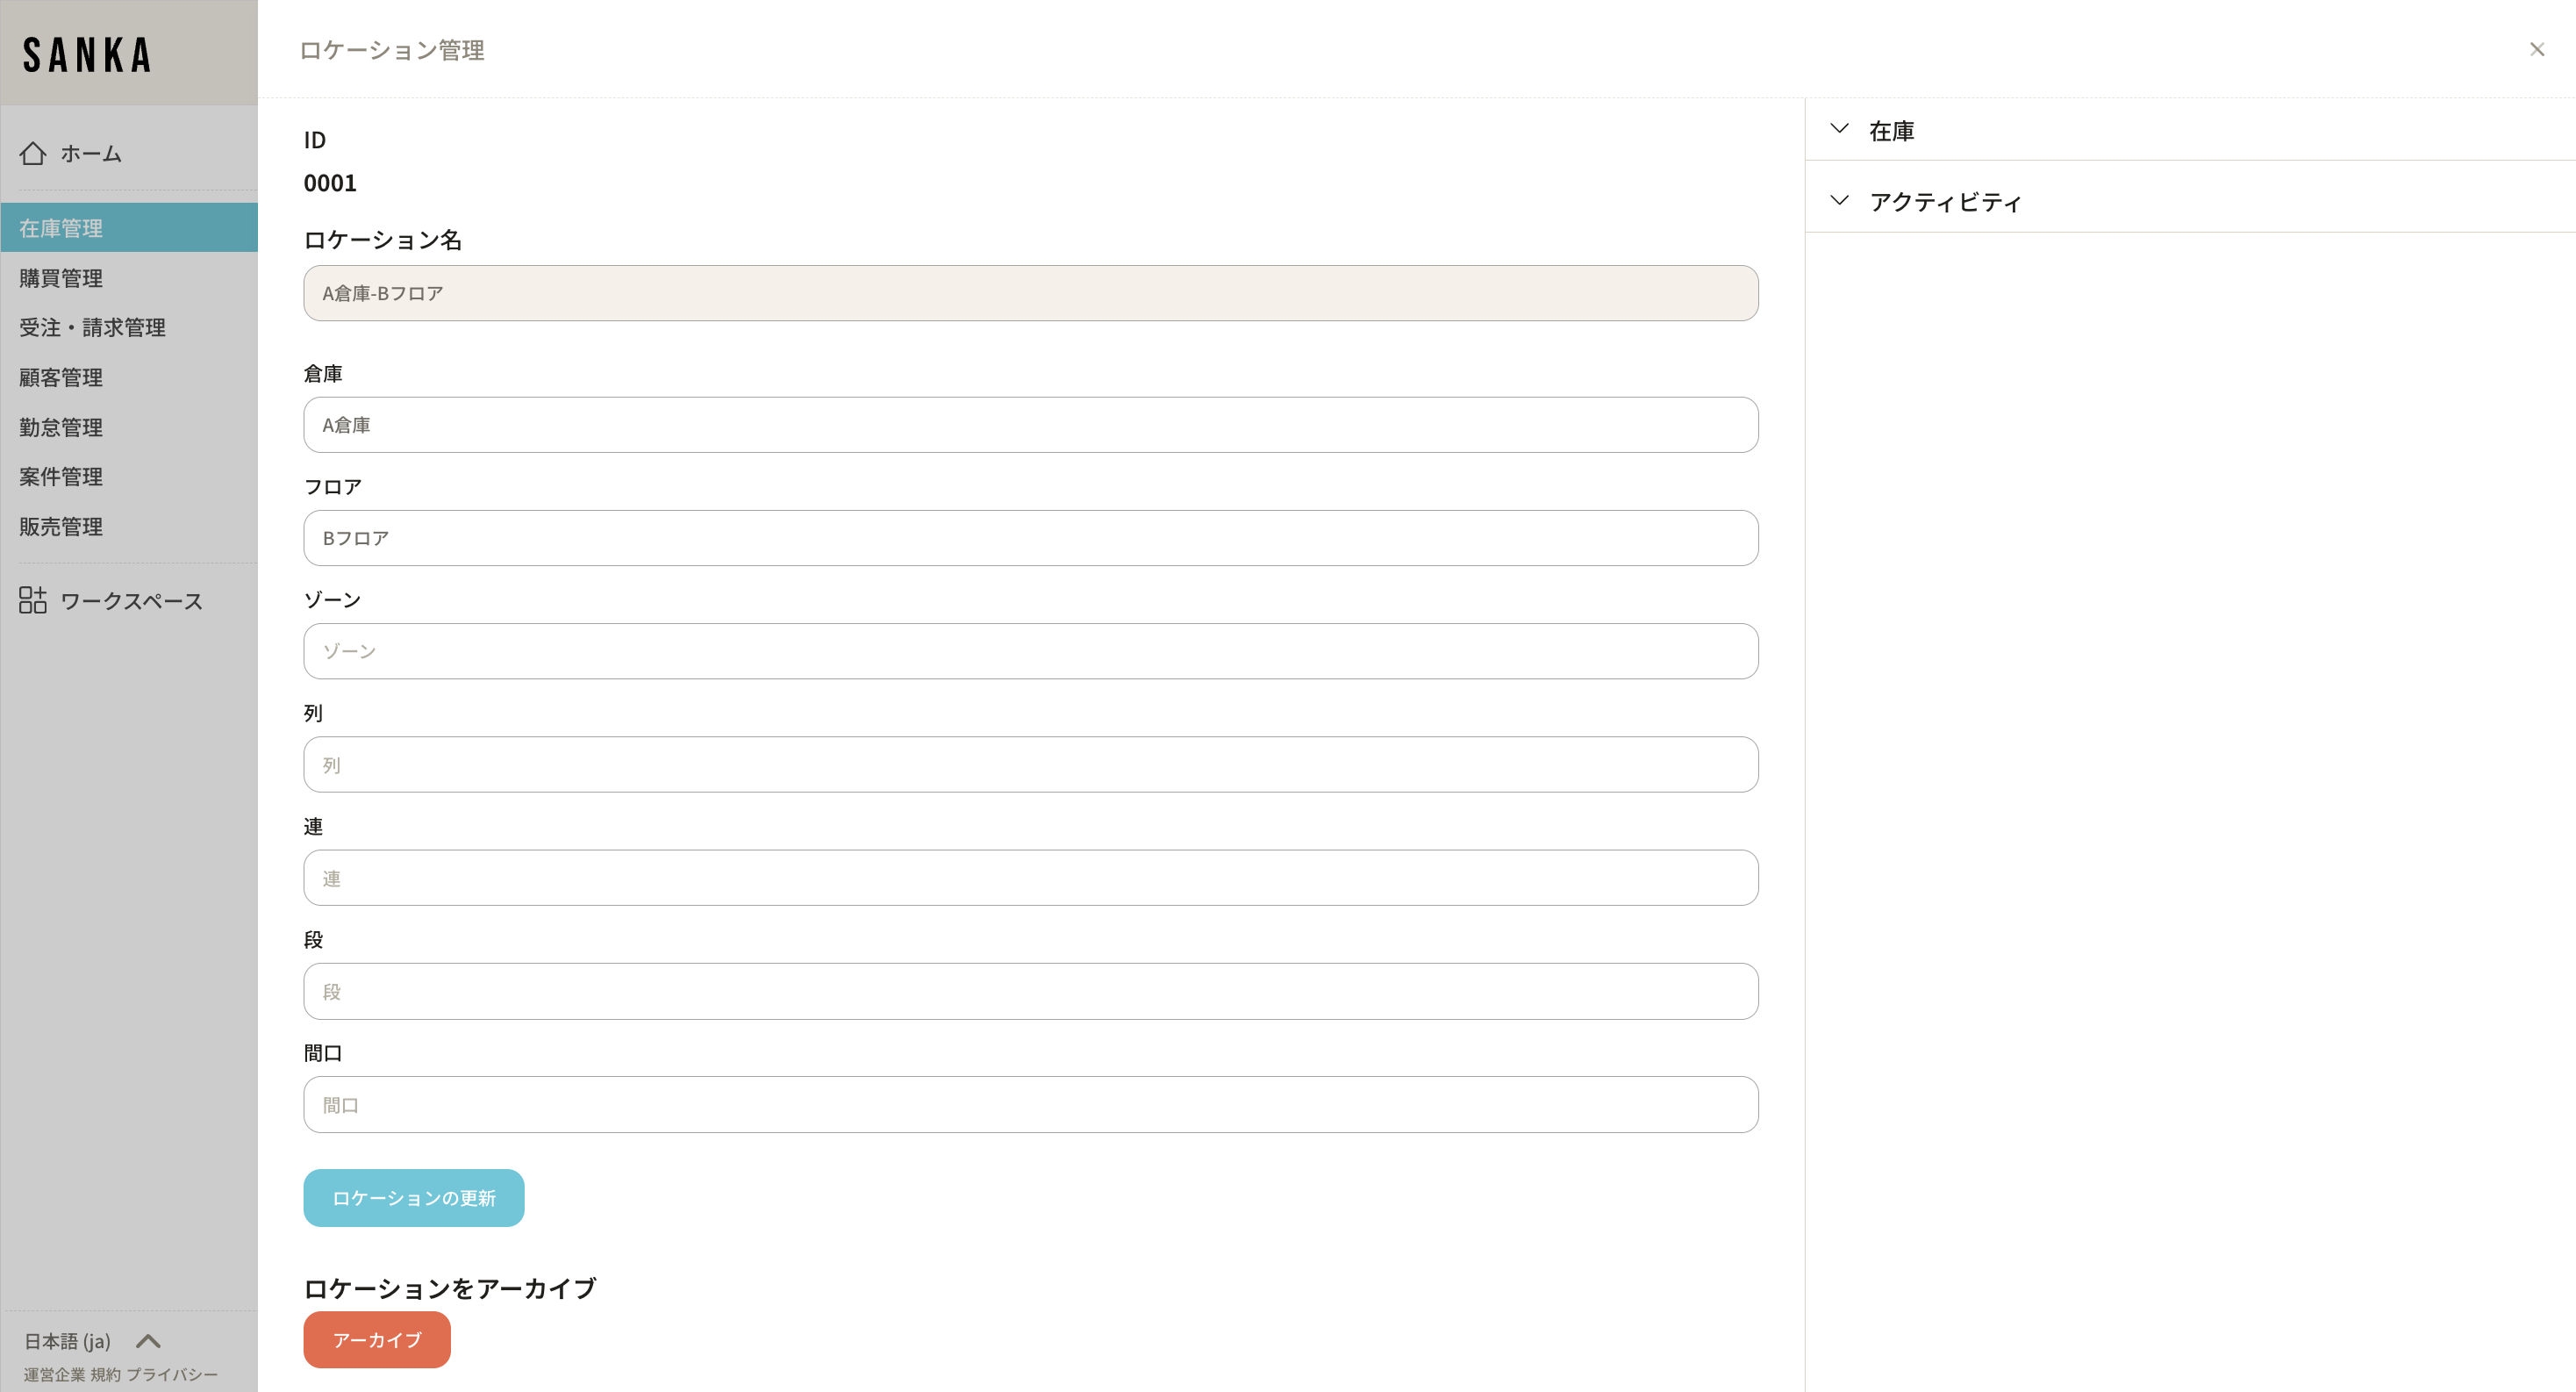This screenshot has height=1392, width=2576.
Task: Click the home house icon
Action: pyautogui.click(x=33, y=153)
